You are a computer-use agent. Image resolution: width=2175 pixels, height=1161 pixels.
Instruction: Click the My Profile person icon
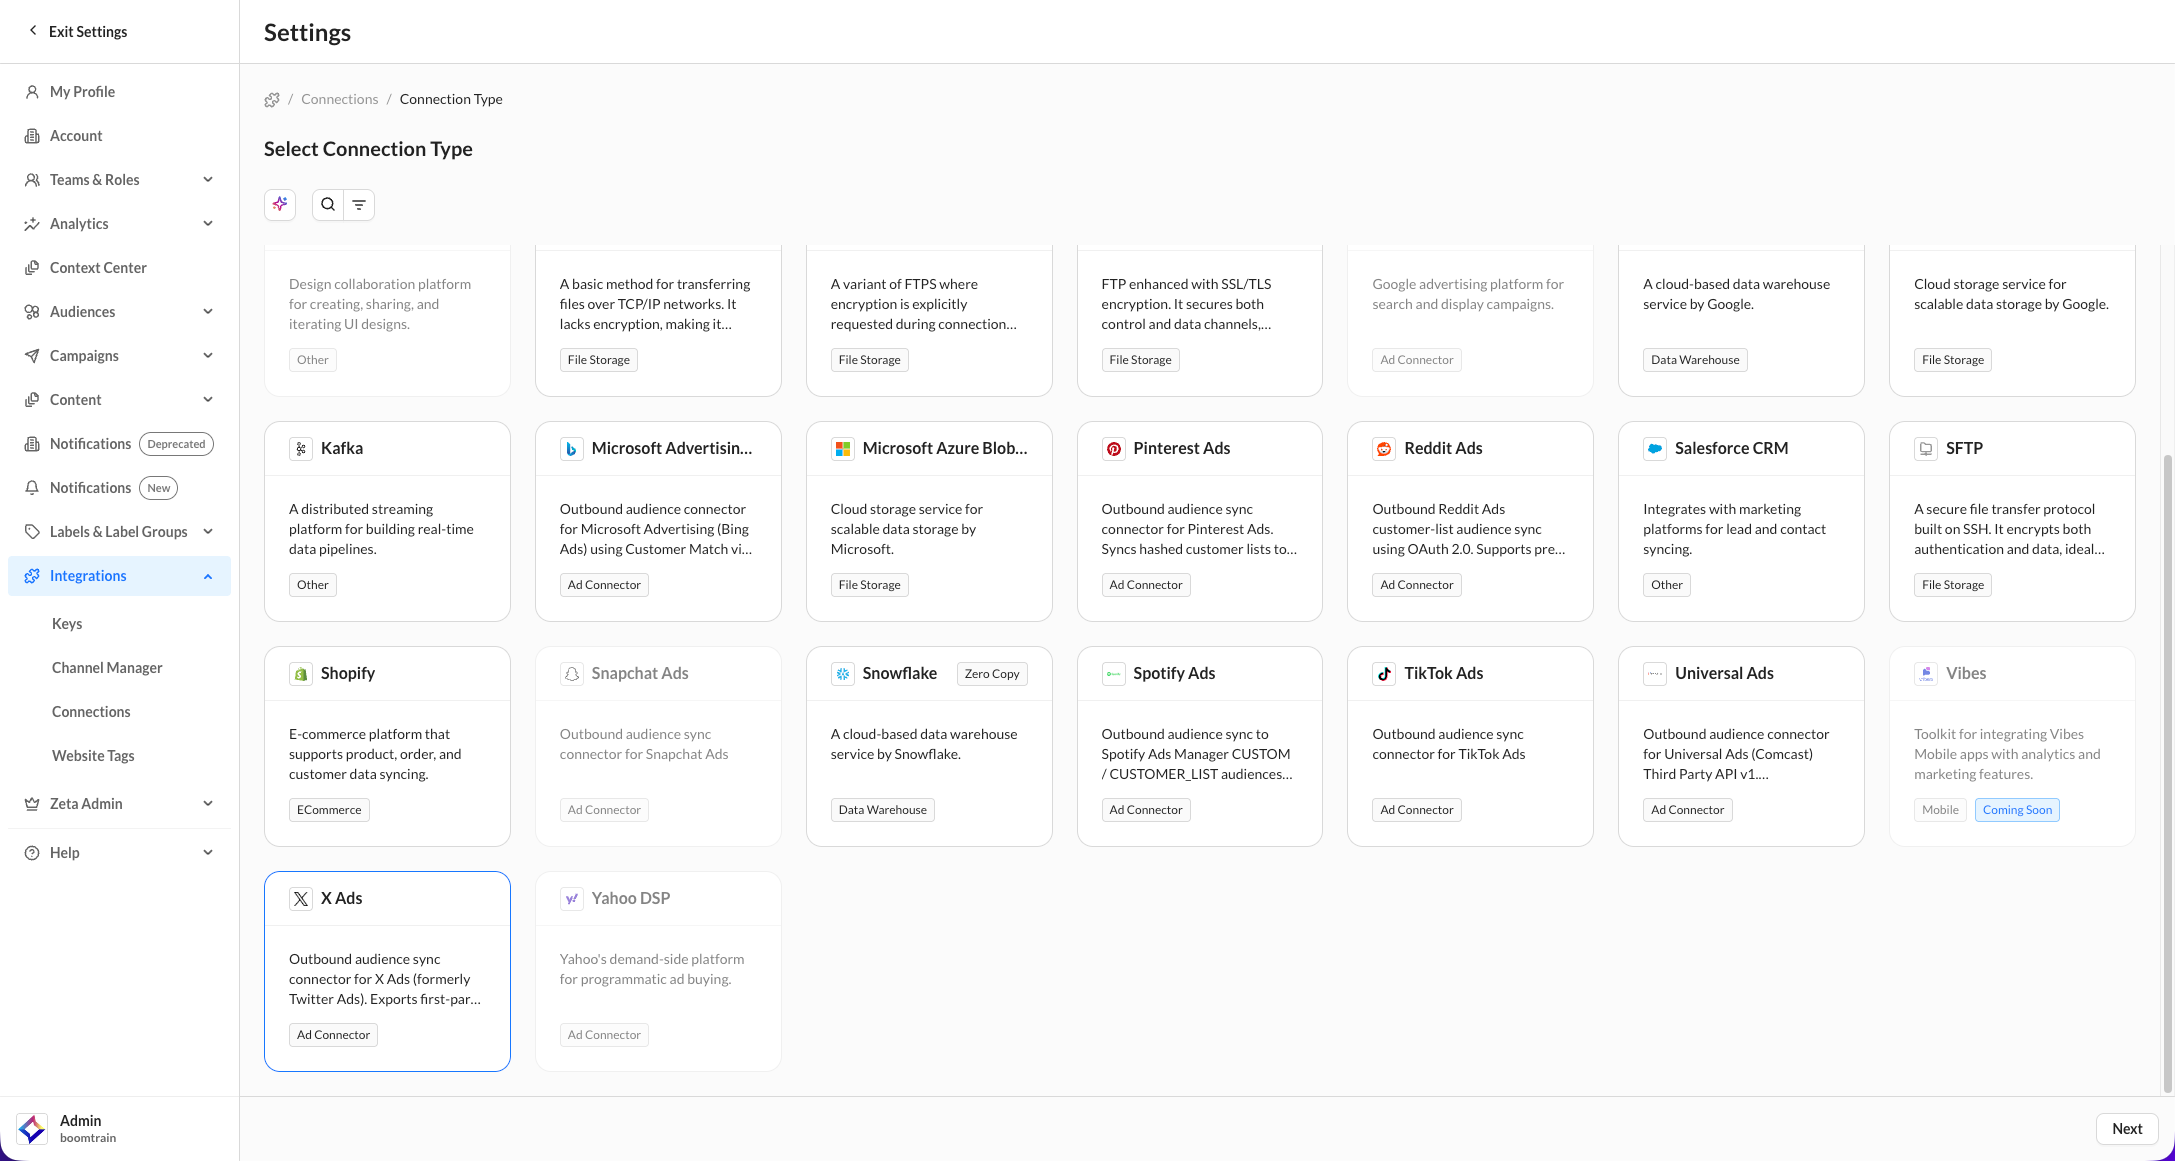(32, 92)
